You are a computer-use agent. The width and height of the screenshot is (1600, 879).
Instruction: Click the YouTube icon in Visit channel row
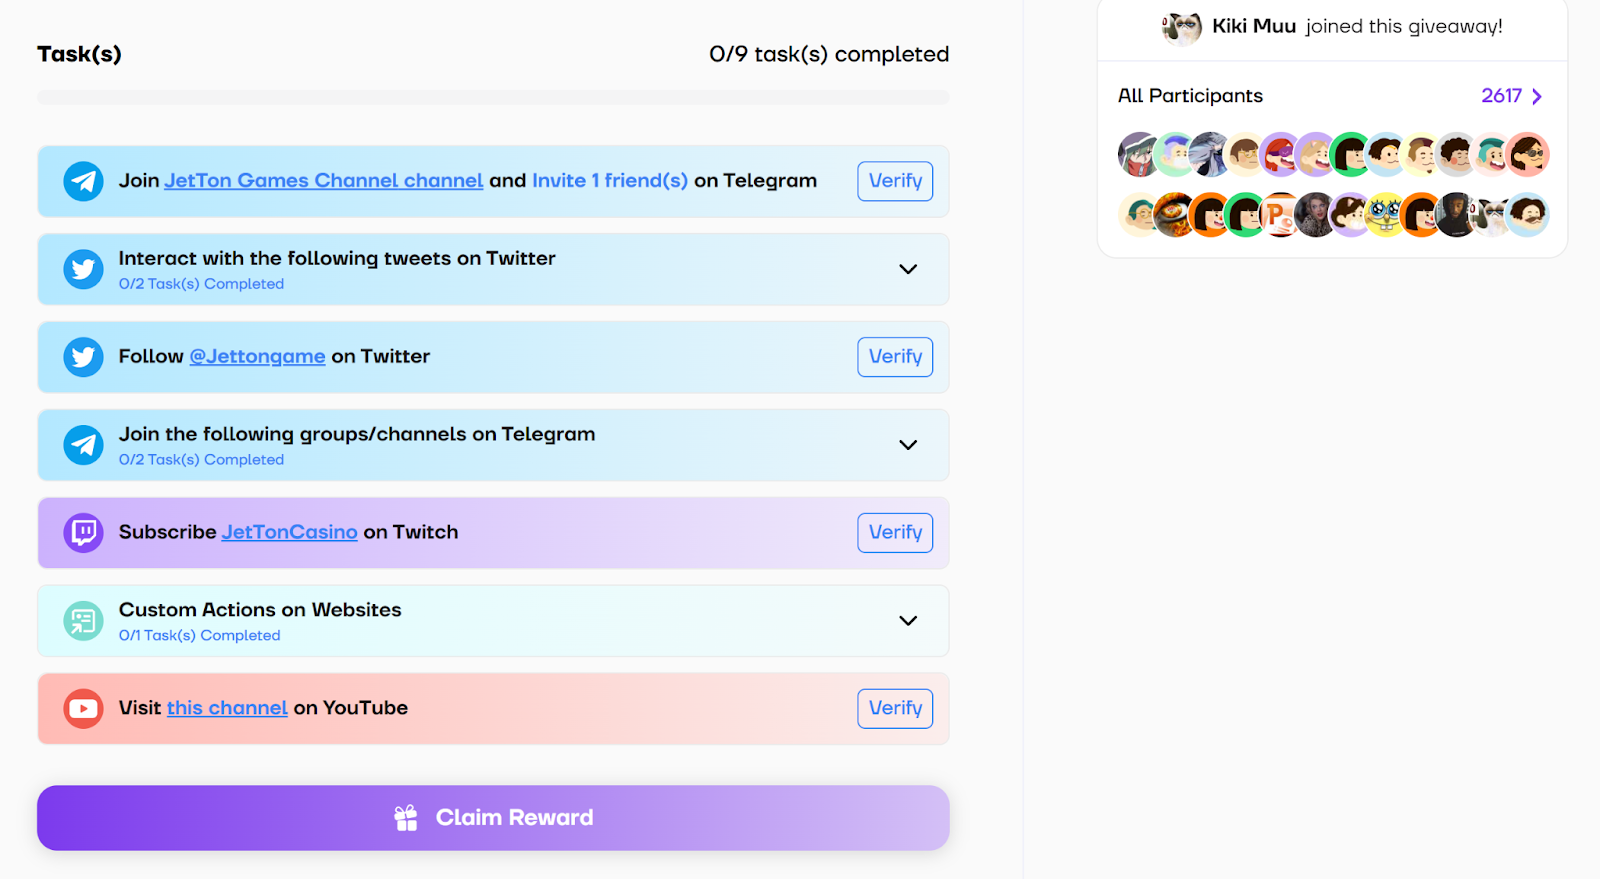click(83, 709)
